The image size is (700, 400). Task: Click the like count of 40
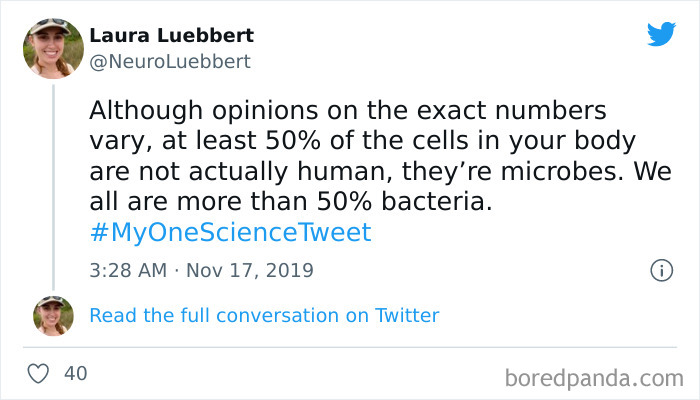click(x=75, y=374)
